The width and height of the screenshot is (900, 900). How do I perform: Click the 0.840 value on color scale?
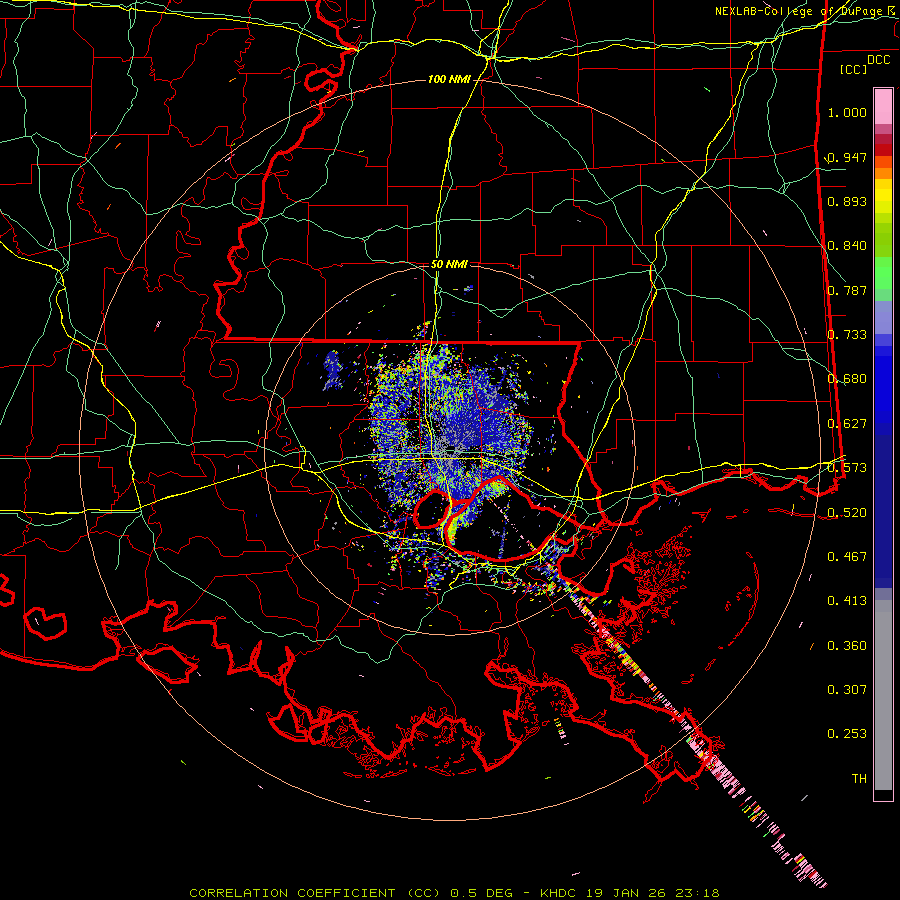847,246
